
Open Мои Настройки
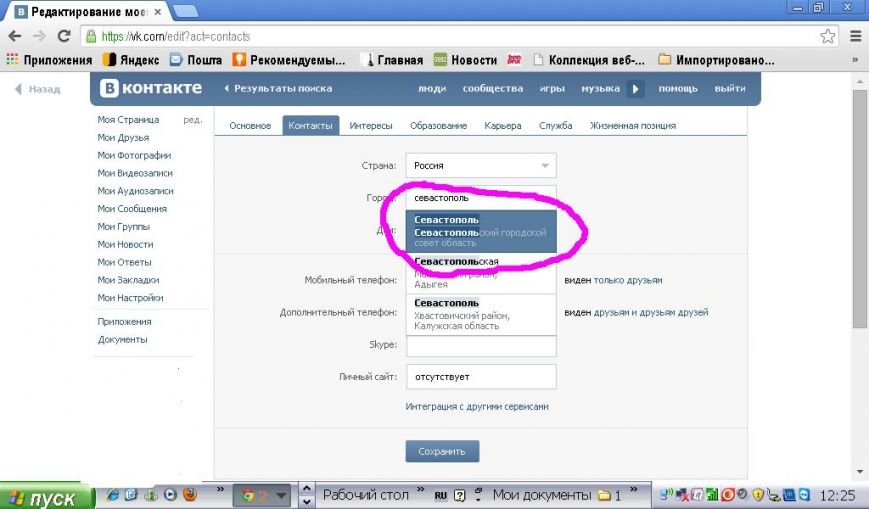[130, 298]
